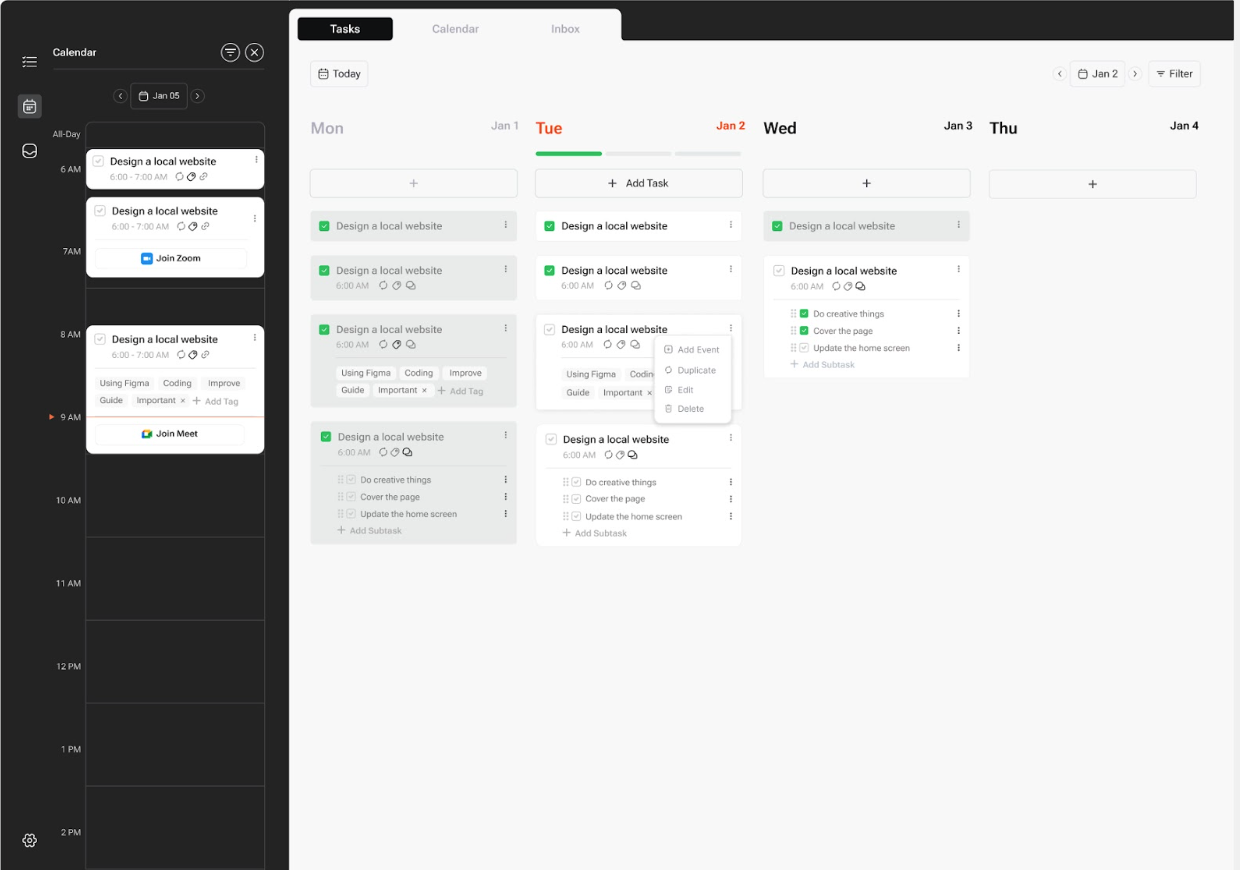Click tag icon on the Join Meet event card
Image resolution: width=1240 pixels, height=870 pixels.
pyautogui.click(x=192, y=355)
